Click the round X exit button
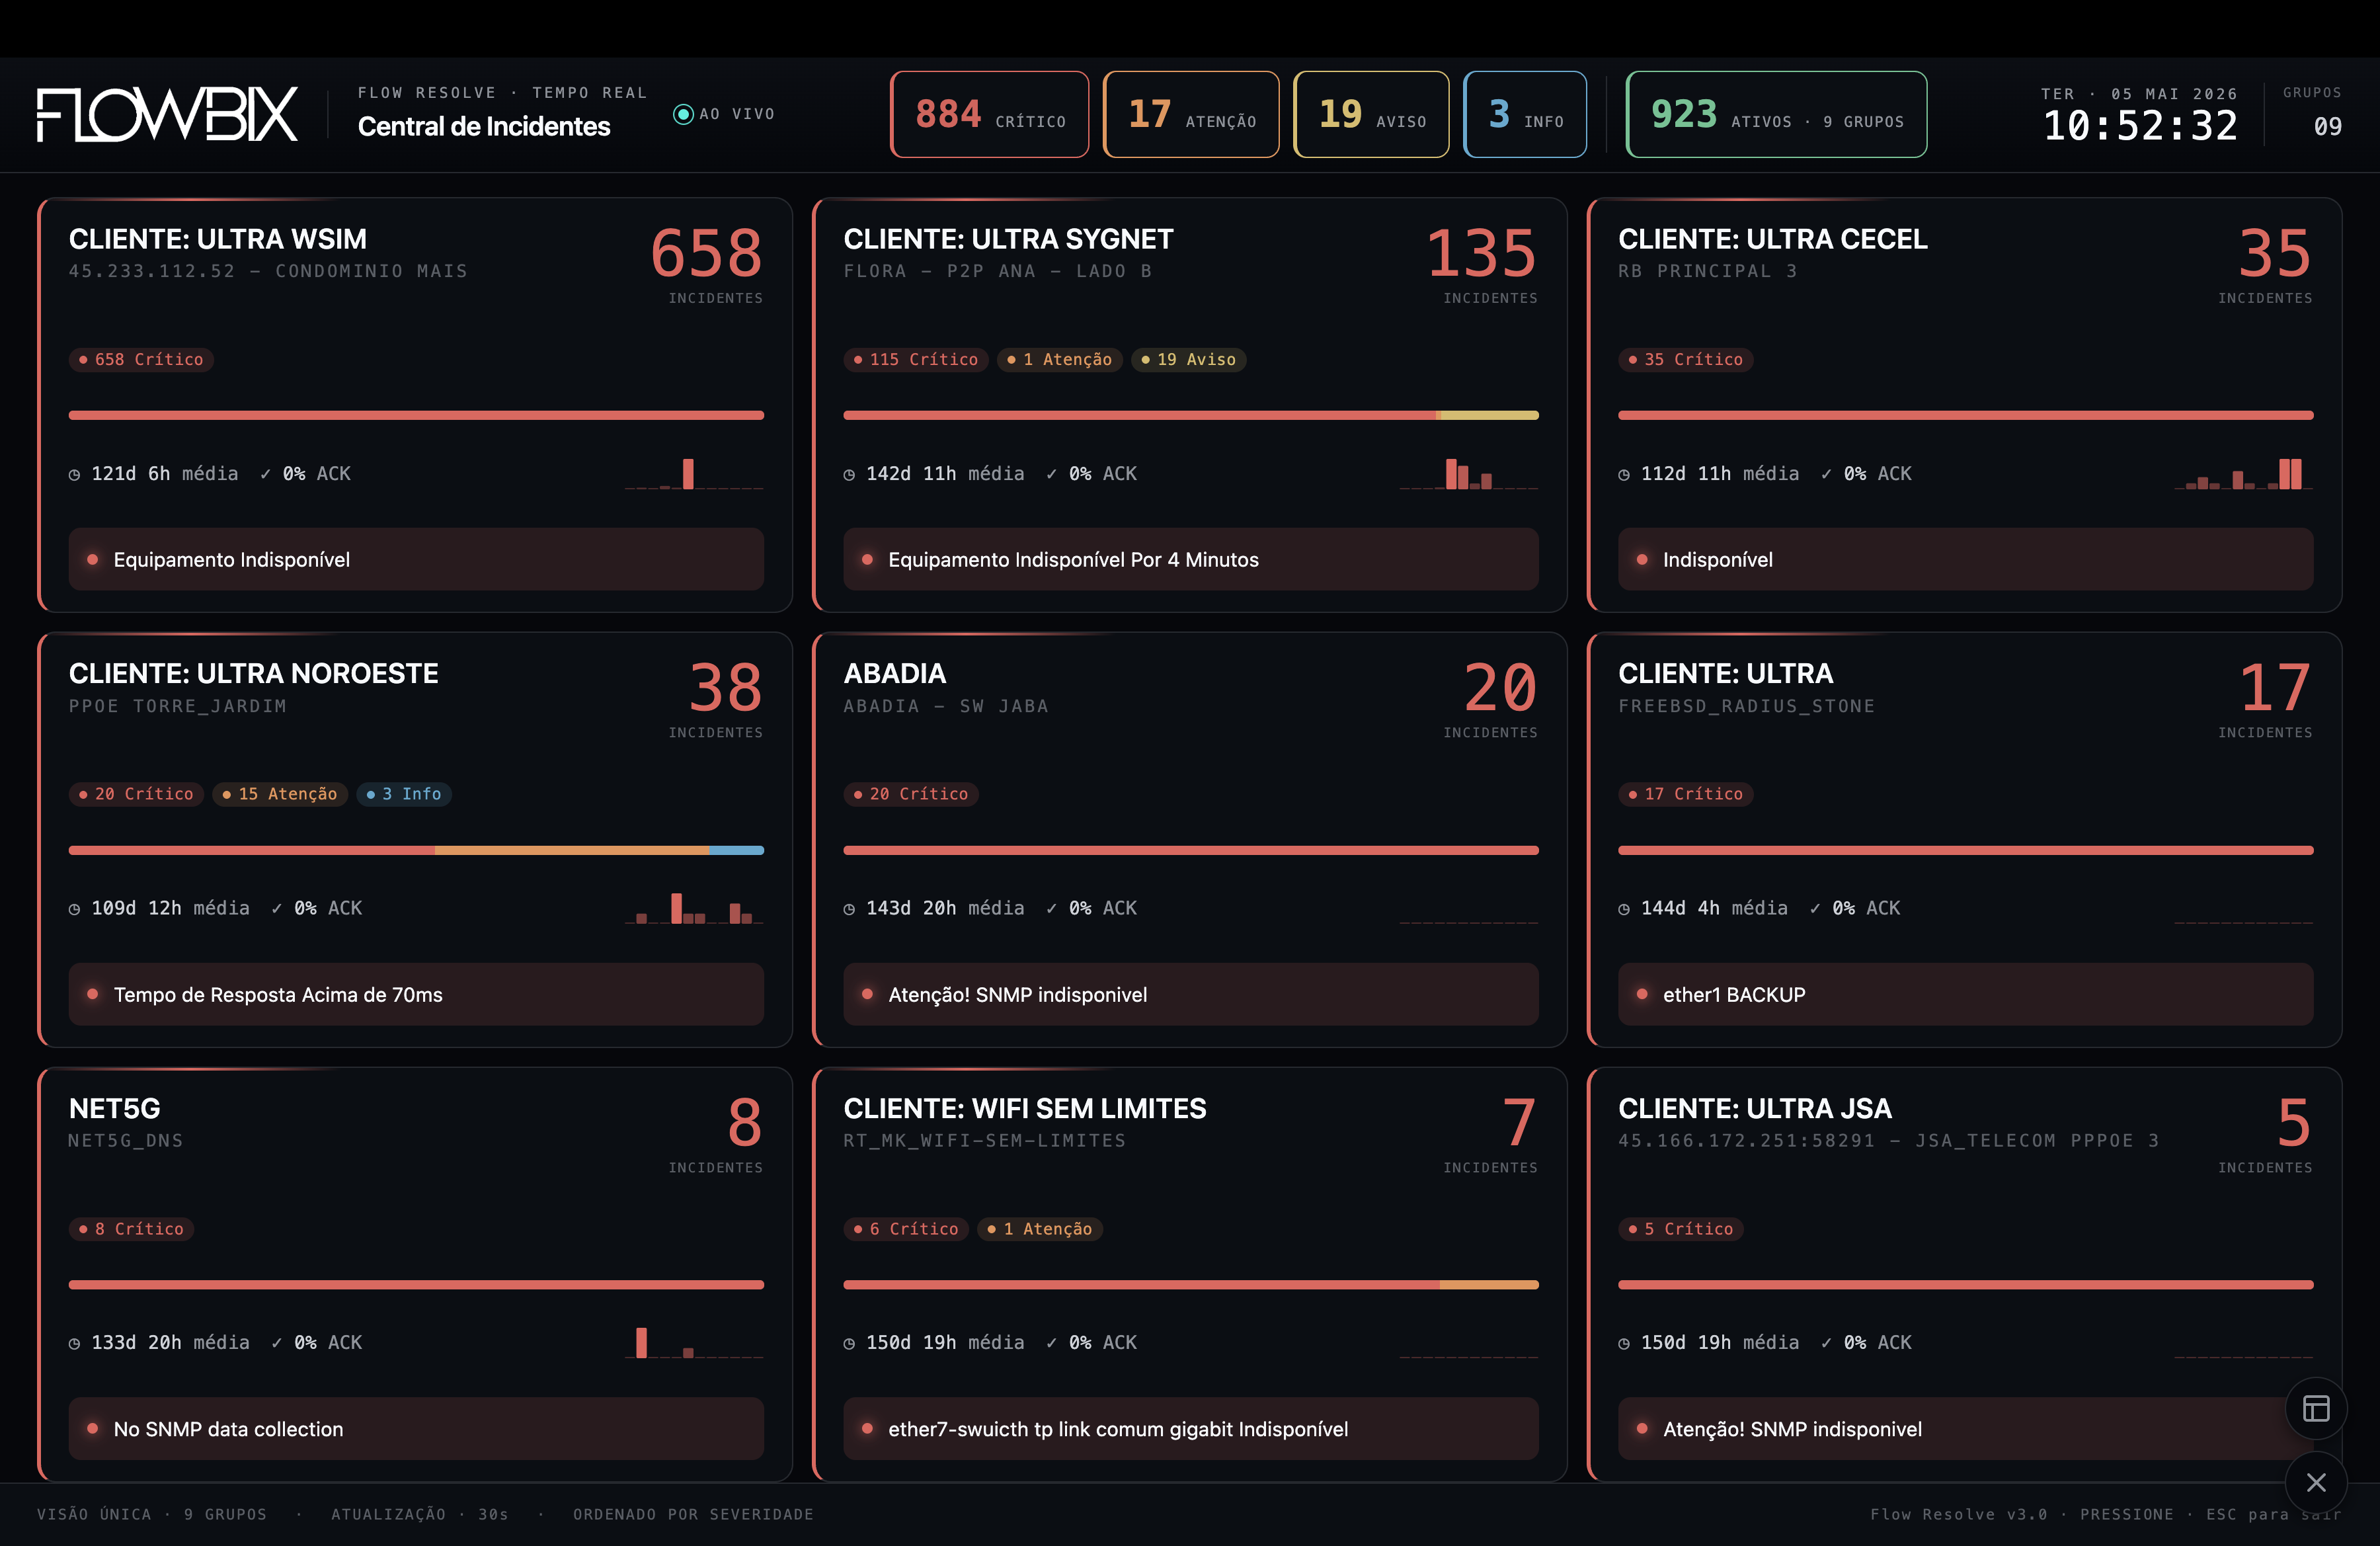2380x1546 pixels. [2316, 1482]
